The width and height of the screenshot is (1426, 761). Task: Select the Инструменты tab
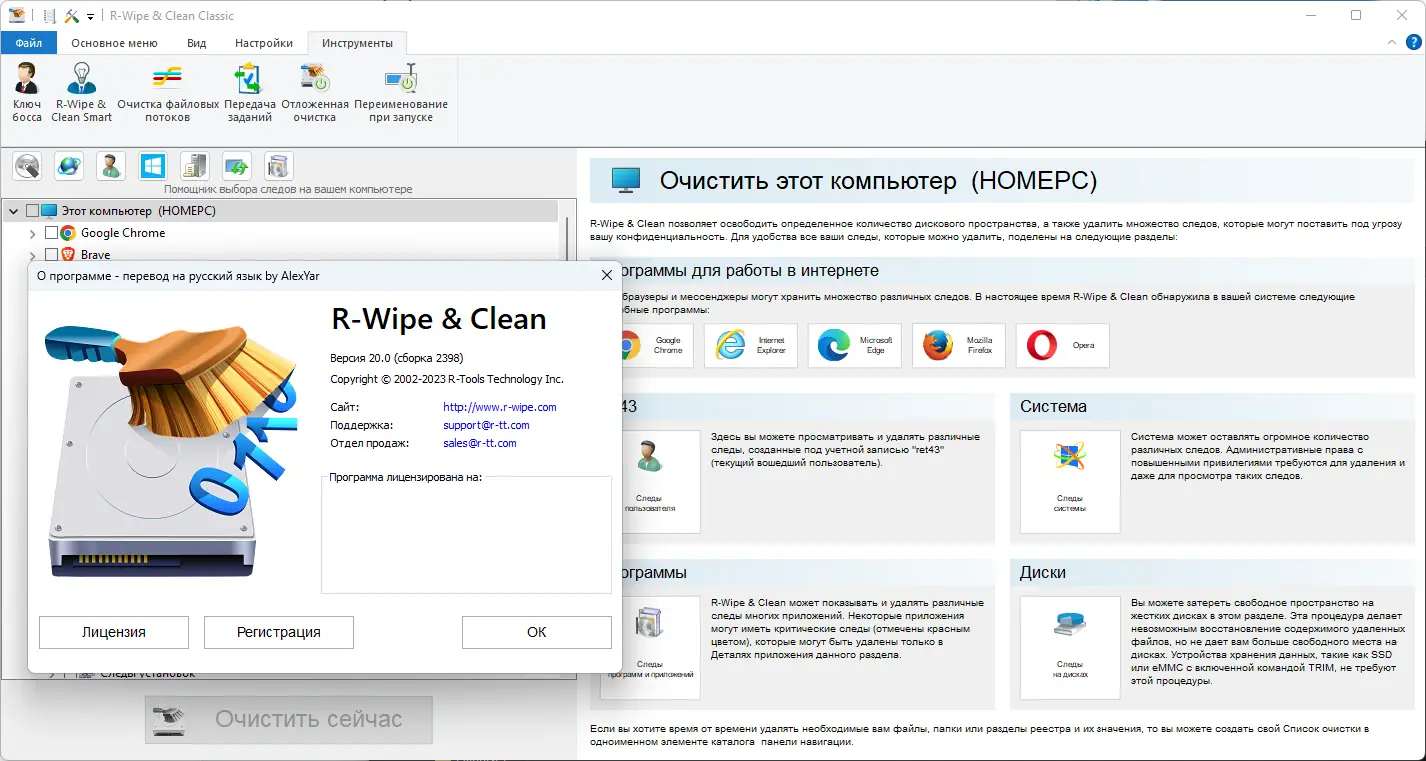[357, 43]
